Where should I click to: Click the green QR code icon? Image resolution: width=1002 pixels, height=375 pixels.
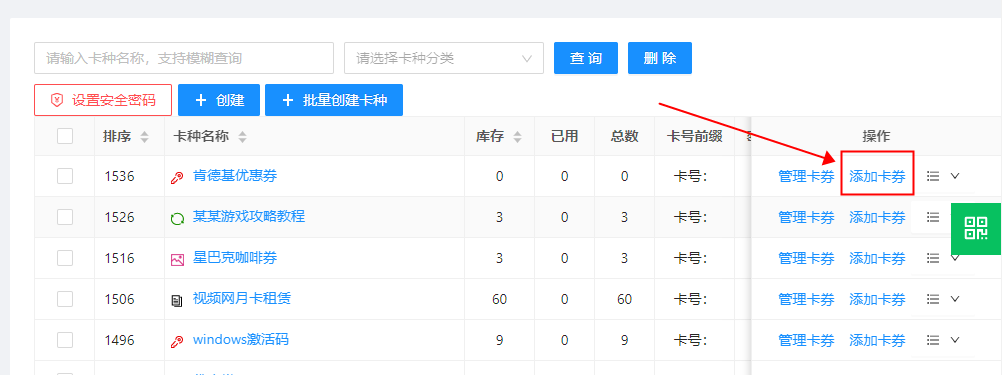(x=976, y=229)
